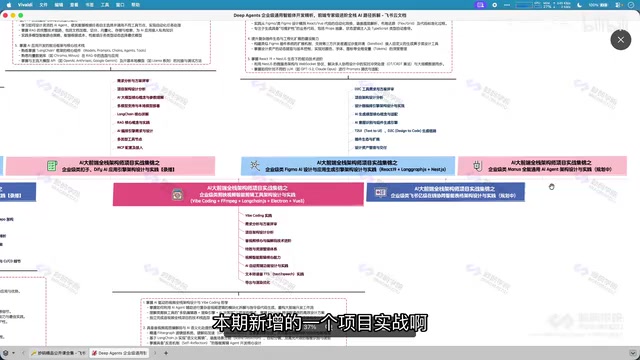Click the bottom-right collapse chevron button
Image resolution: width=640 pixels, height=360 pixels.
pyautogui.click(x=633, y=353)
